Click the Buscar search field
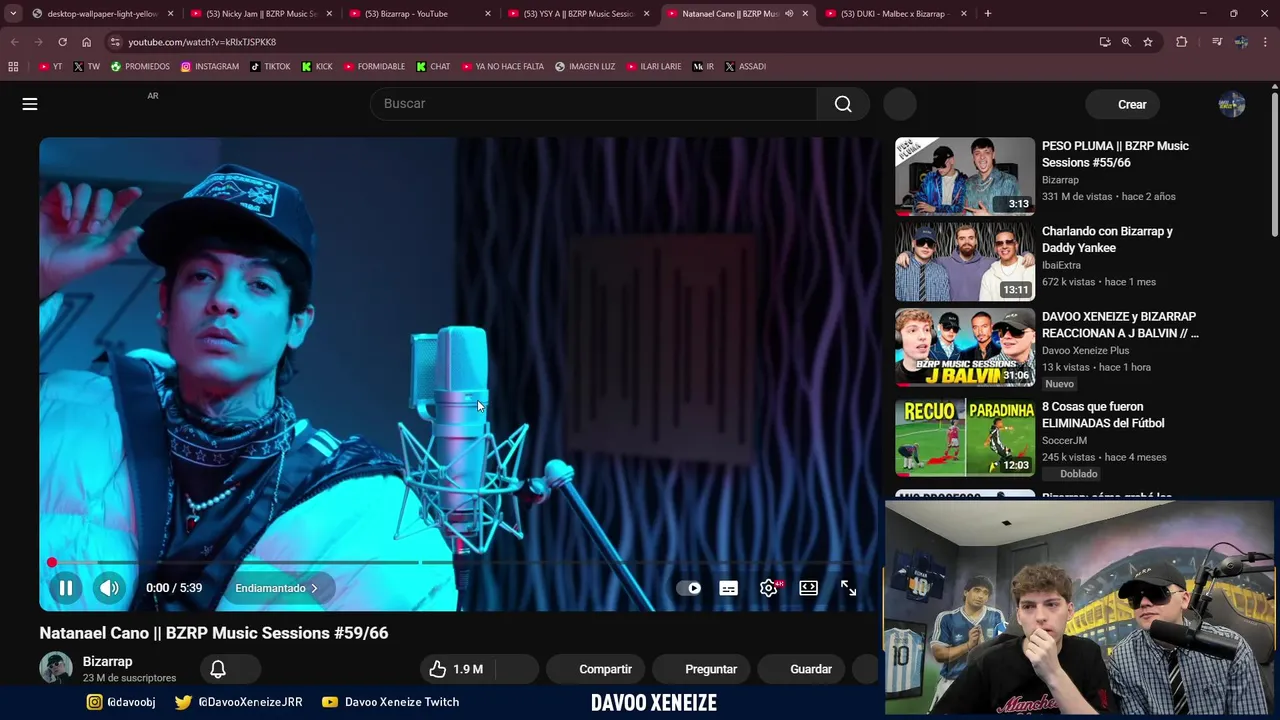1280x720 pixels. coord(594,104)
